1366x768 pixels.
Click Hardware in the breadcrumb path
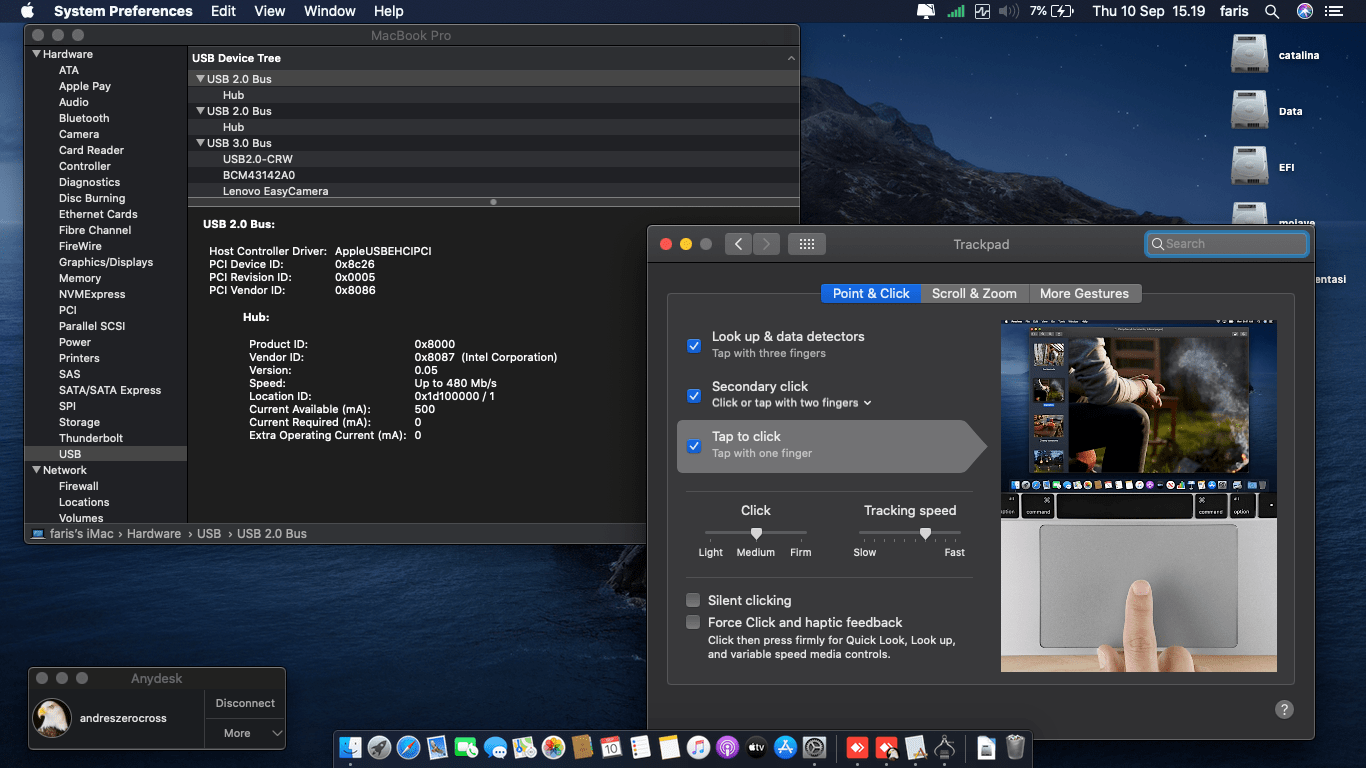pyautogui.click(x=154, y=533)
